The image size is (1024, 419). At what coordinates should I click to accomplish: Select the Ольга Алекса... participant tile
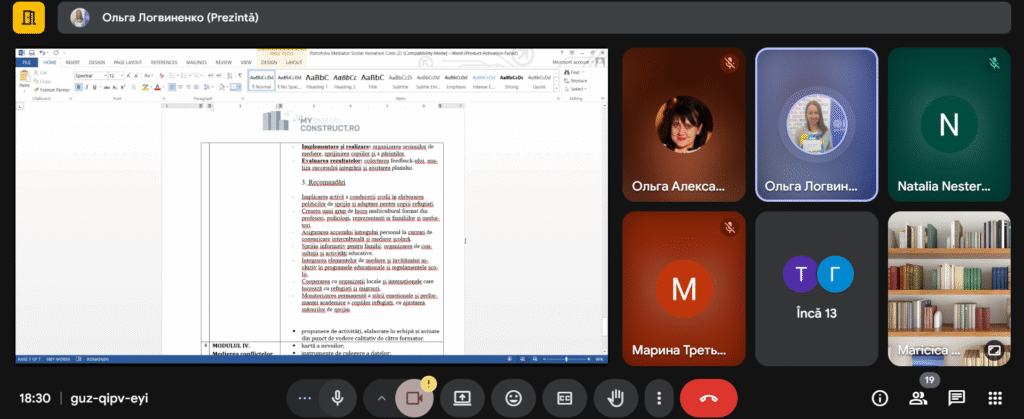coord(684,124)
